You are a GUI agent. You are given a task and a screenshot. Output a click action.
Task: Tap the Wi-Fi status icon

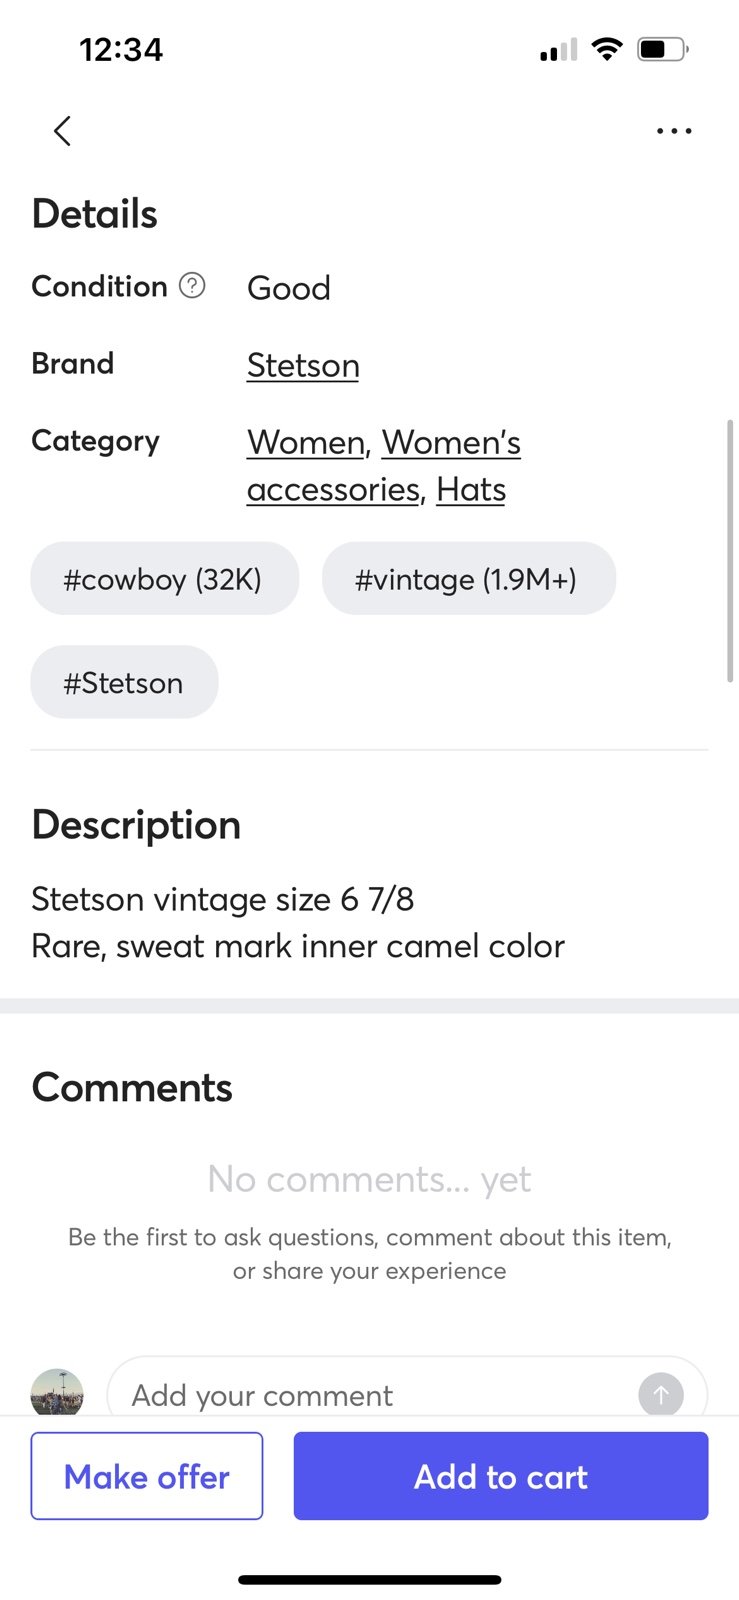(x=607, y=49)
